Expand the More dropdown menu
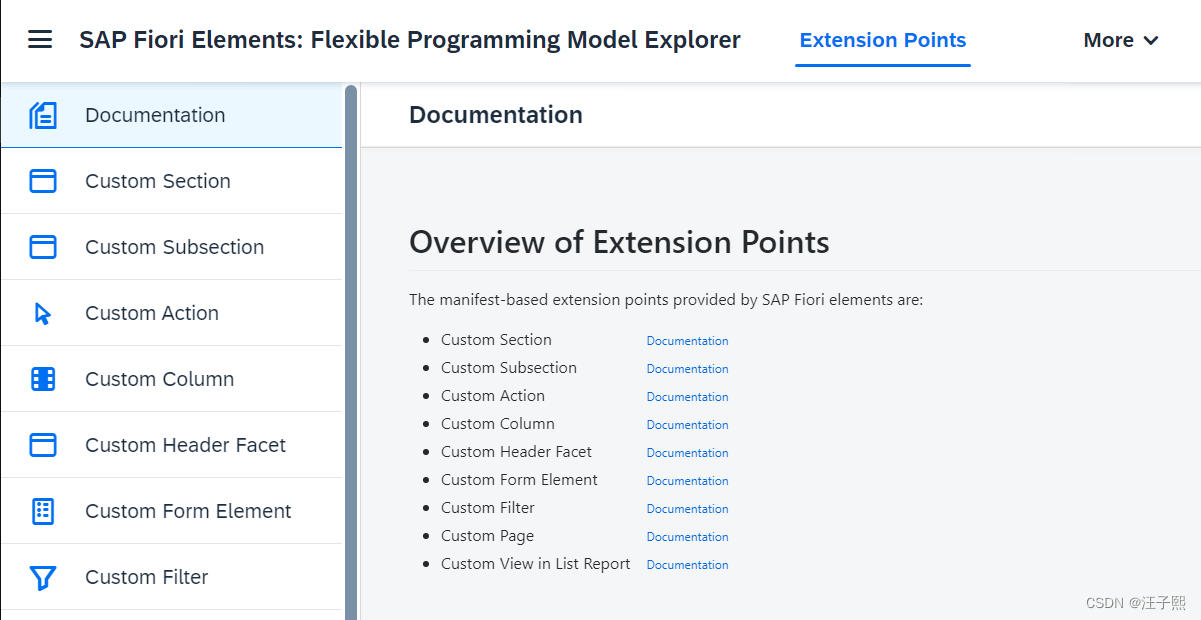 pos(1120,40)
